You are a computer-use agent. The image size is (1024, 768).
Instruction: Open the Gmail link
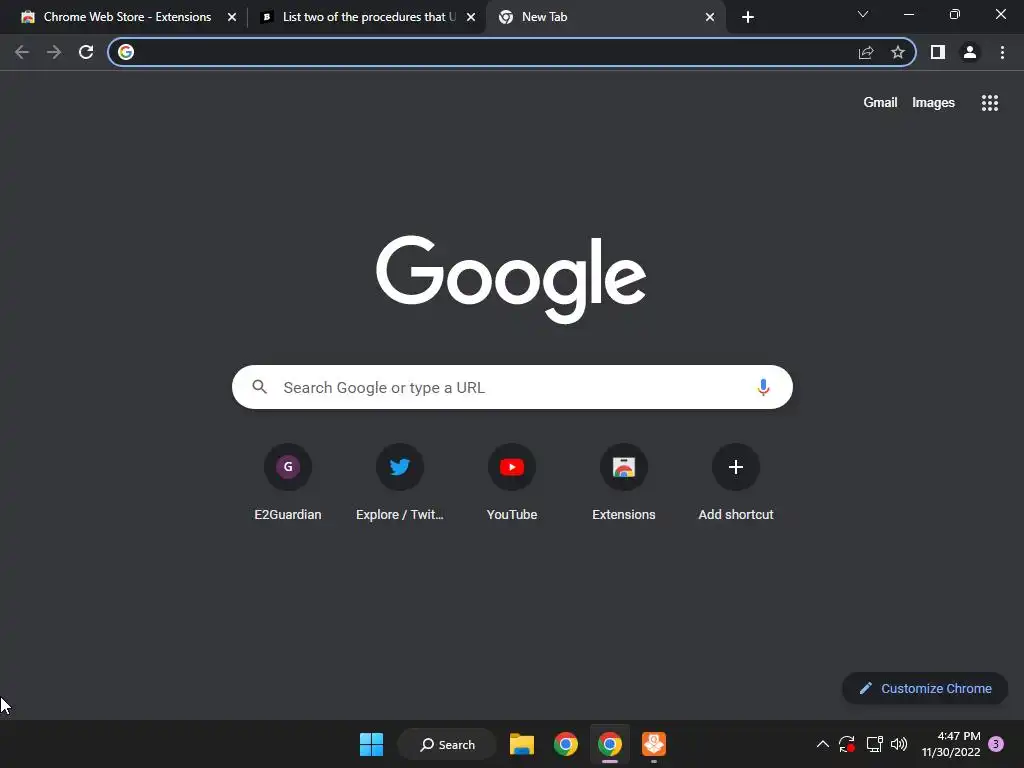pyautogui.click(x=880, y=103)
